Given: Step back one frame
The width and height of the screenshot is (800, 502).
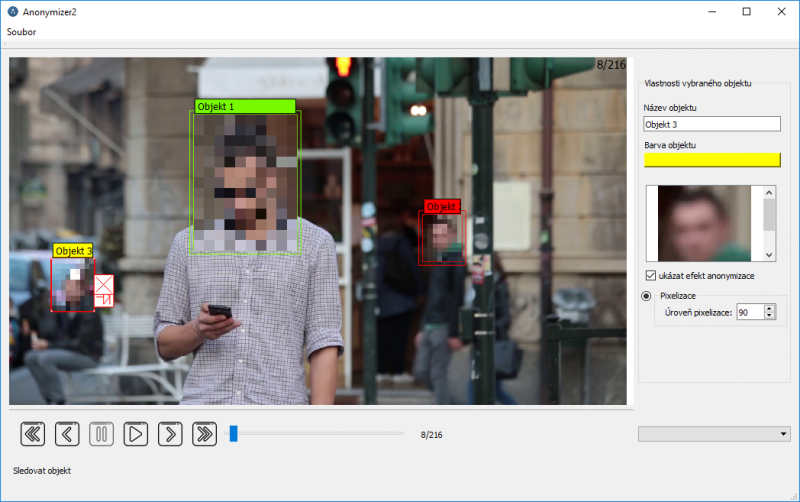Looking at the screenshot, I should pyautogui.click(x=67, y=433).
